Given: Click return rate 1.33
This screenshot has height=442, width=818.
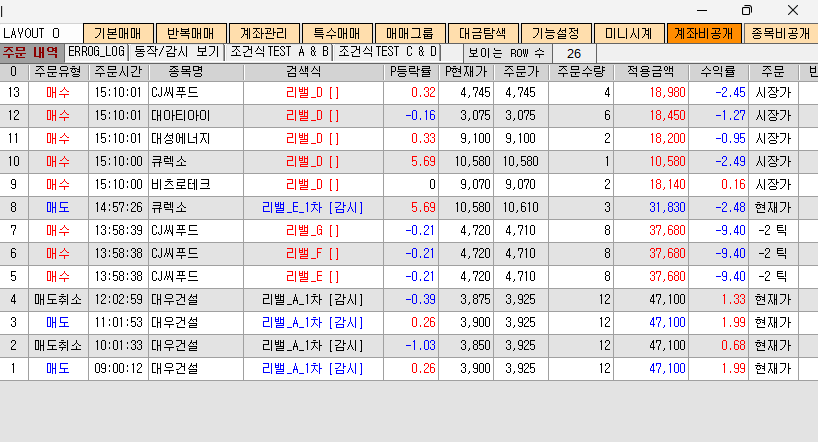Looking at the screenshot, I should click(733, 300).
